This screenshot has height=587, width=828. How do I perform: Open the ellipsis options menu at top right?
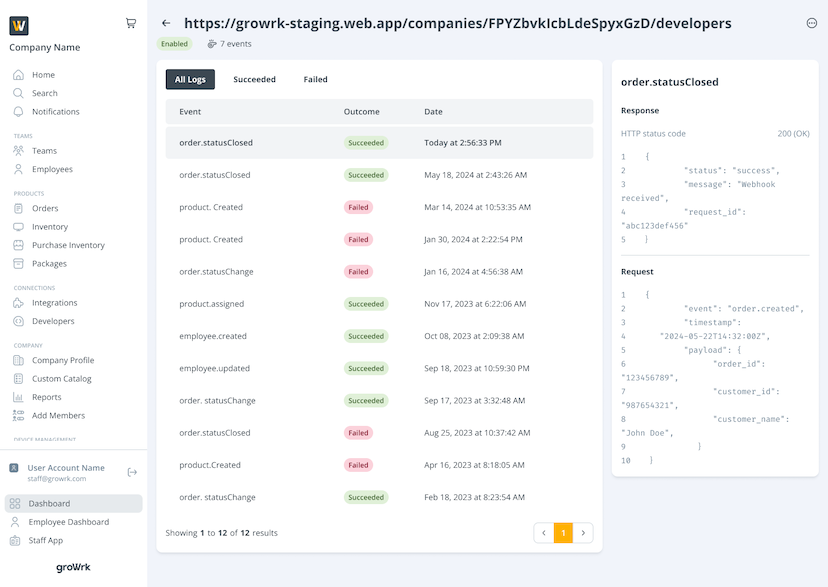pyautogui.click(x=810, y=21)
